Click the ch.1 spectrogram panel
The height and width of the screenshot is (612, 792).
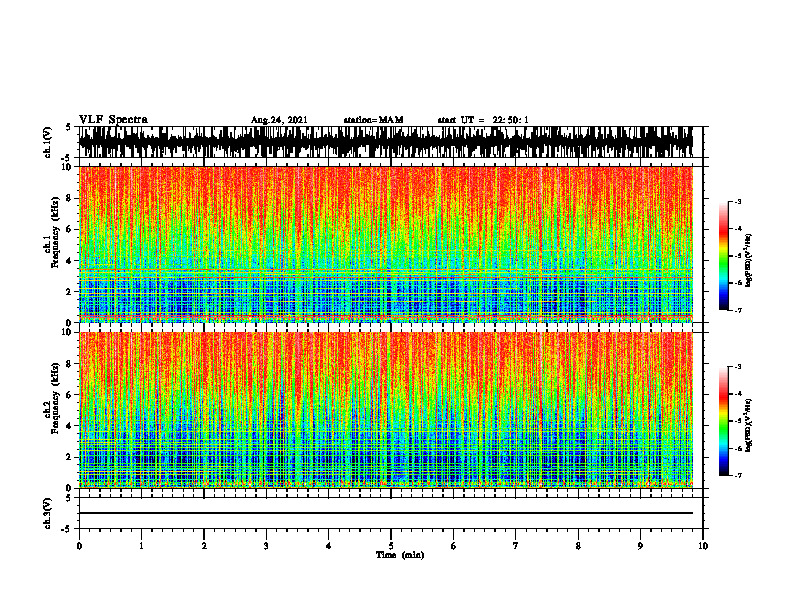pos(386,244)
